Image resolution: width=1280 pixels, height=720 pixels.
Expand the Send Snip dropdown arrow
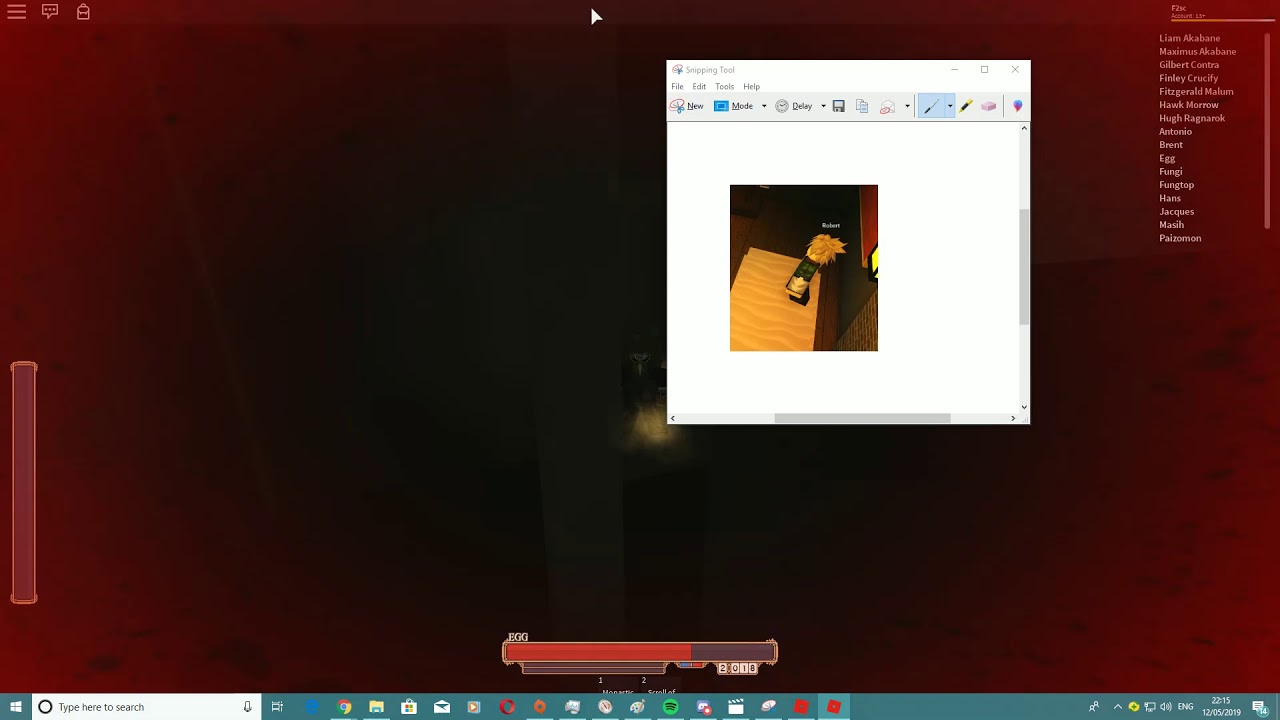(x=907, y=106)
